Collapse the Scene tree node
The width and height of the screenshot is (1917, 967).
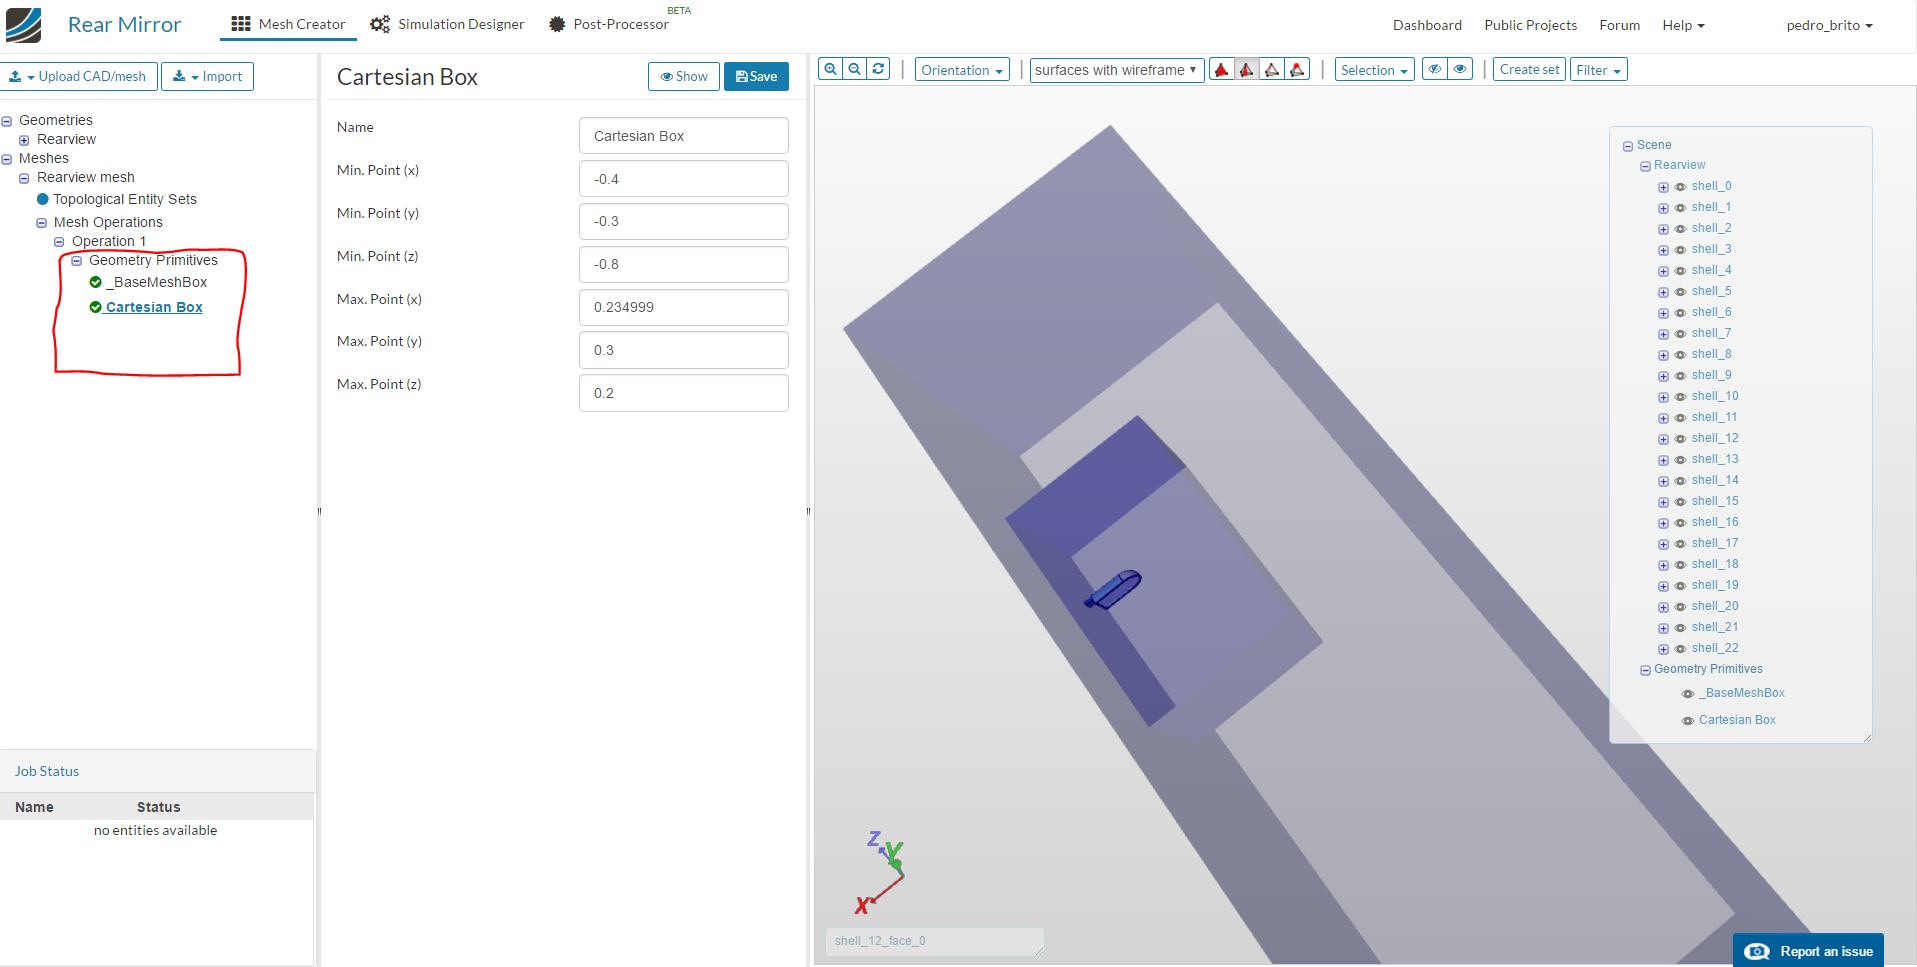point(1628,146)
